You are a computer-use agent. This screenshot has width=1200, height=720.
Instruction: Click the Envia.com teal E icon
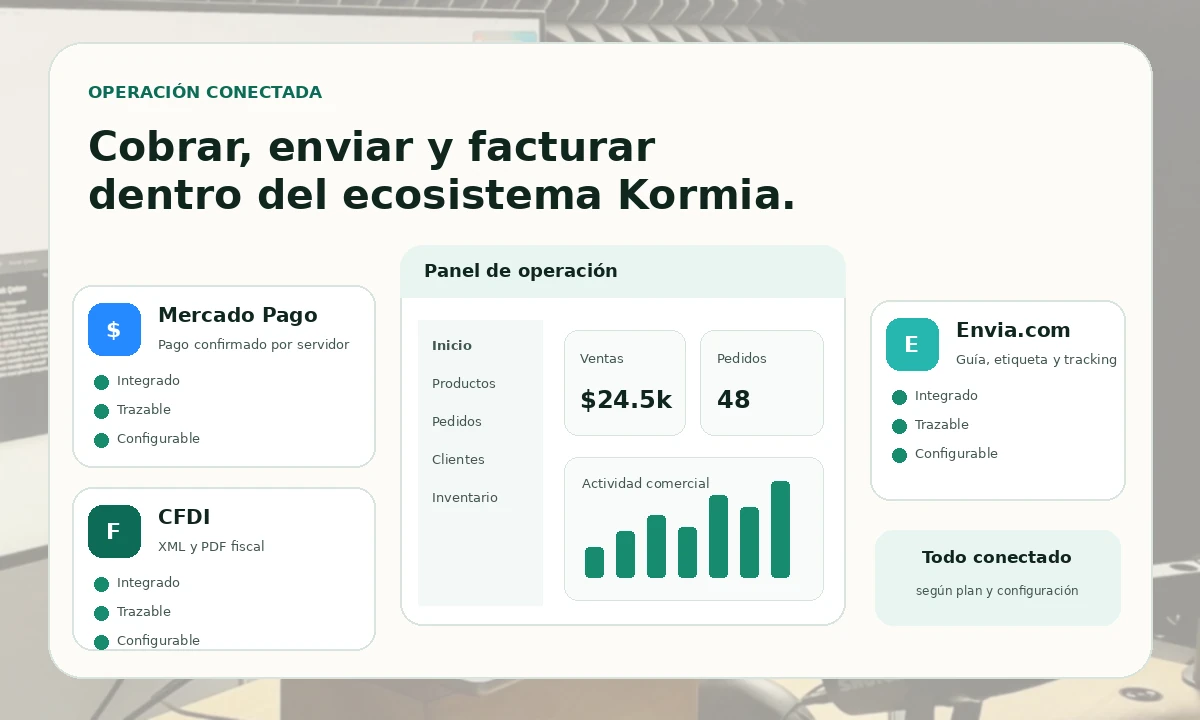(912, 345)
